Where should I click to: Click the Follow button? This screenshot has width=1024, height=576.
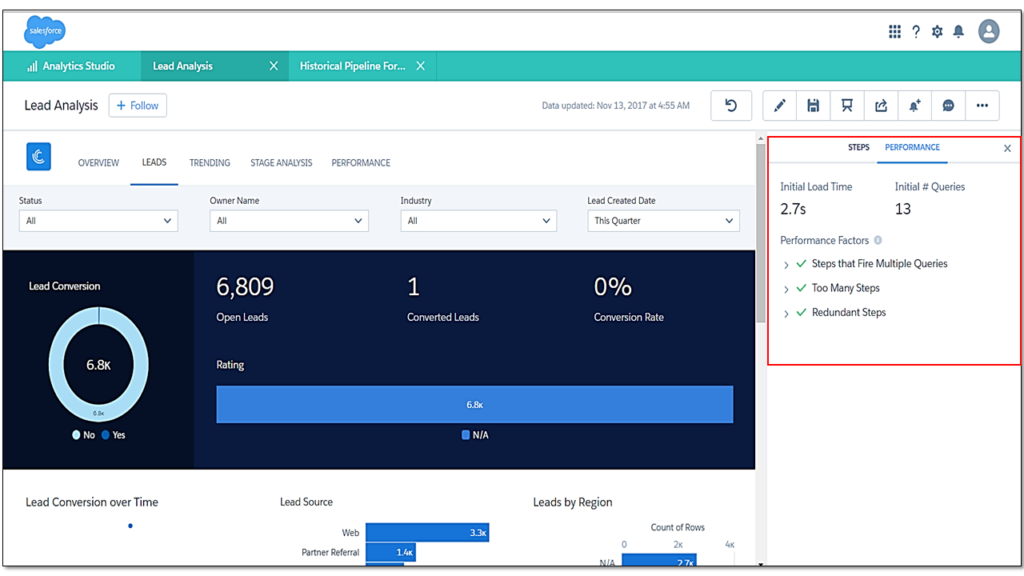coord(138,105)
